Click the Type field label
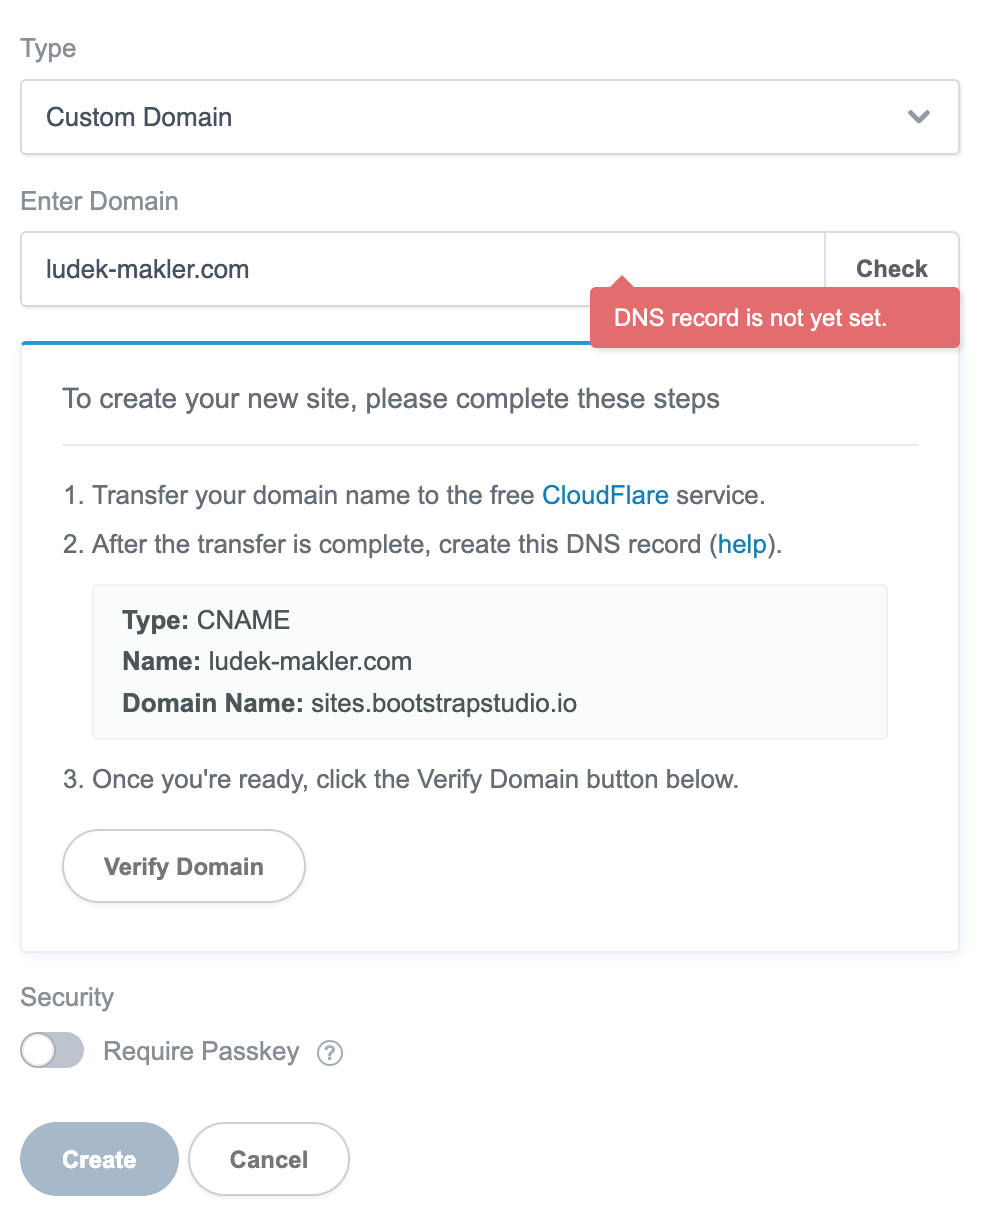The width and height of the screenshot is (1000, 1206). point(48,49)
